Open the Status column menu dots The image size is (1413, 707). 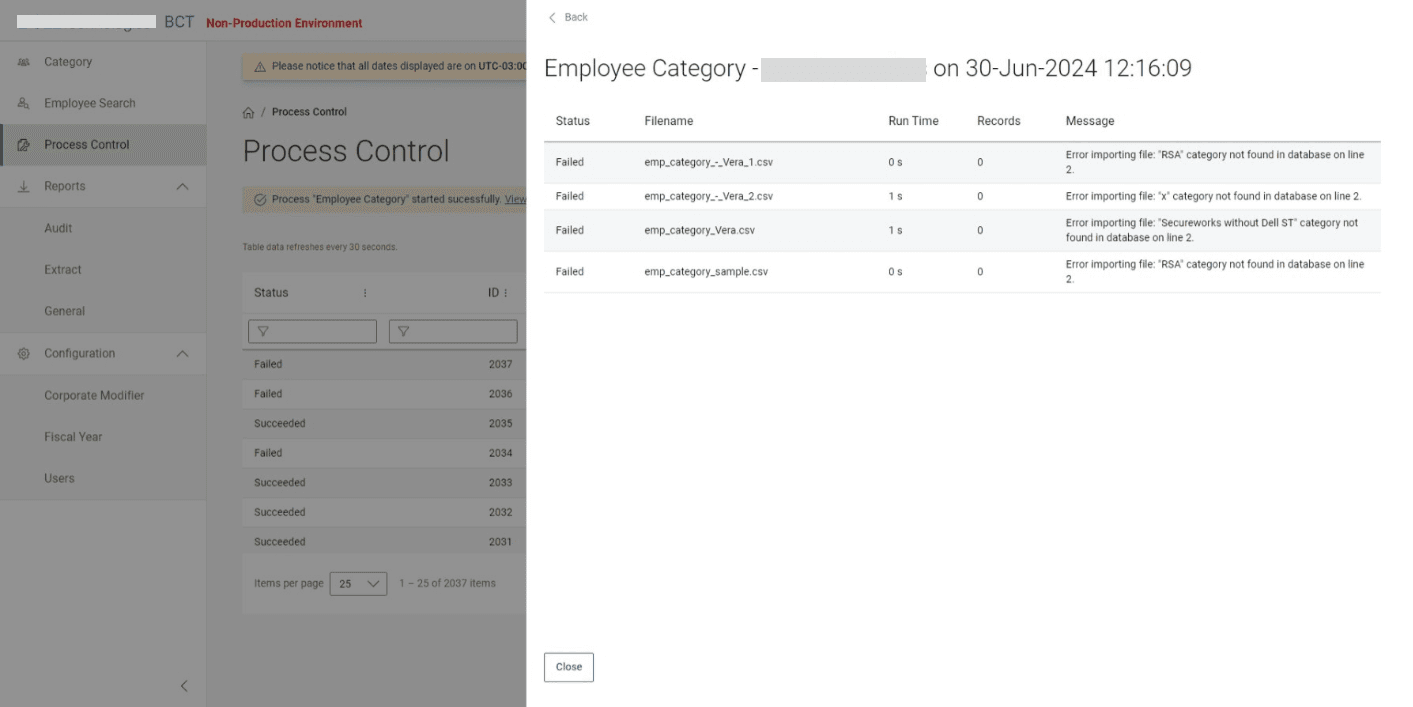point(365,293)
